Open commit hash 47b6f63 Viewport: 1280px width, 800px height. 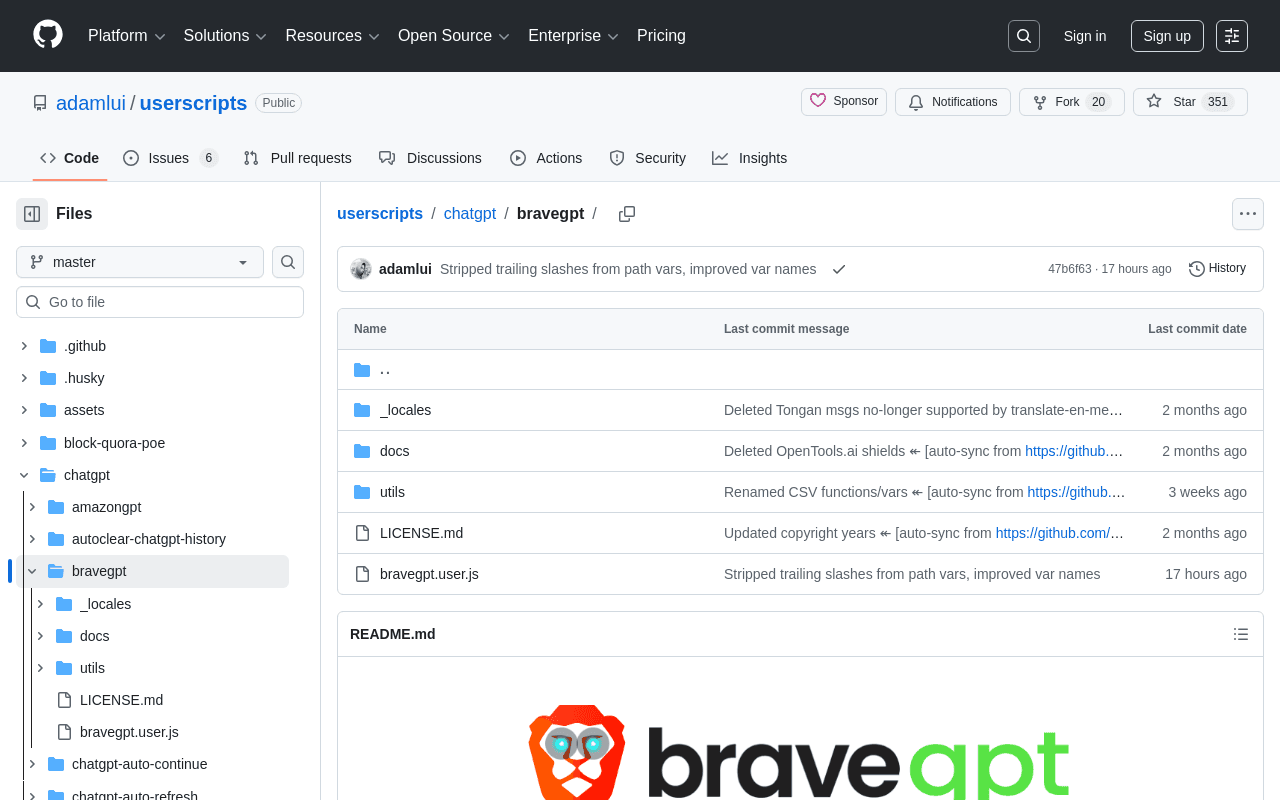[1070, 269]
